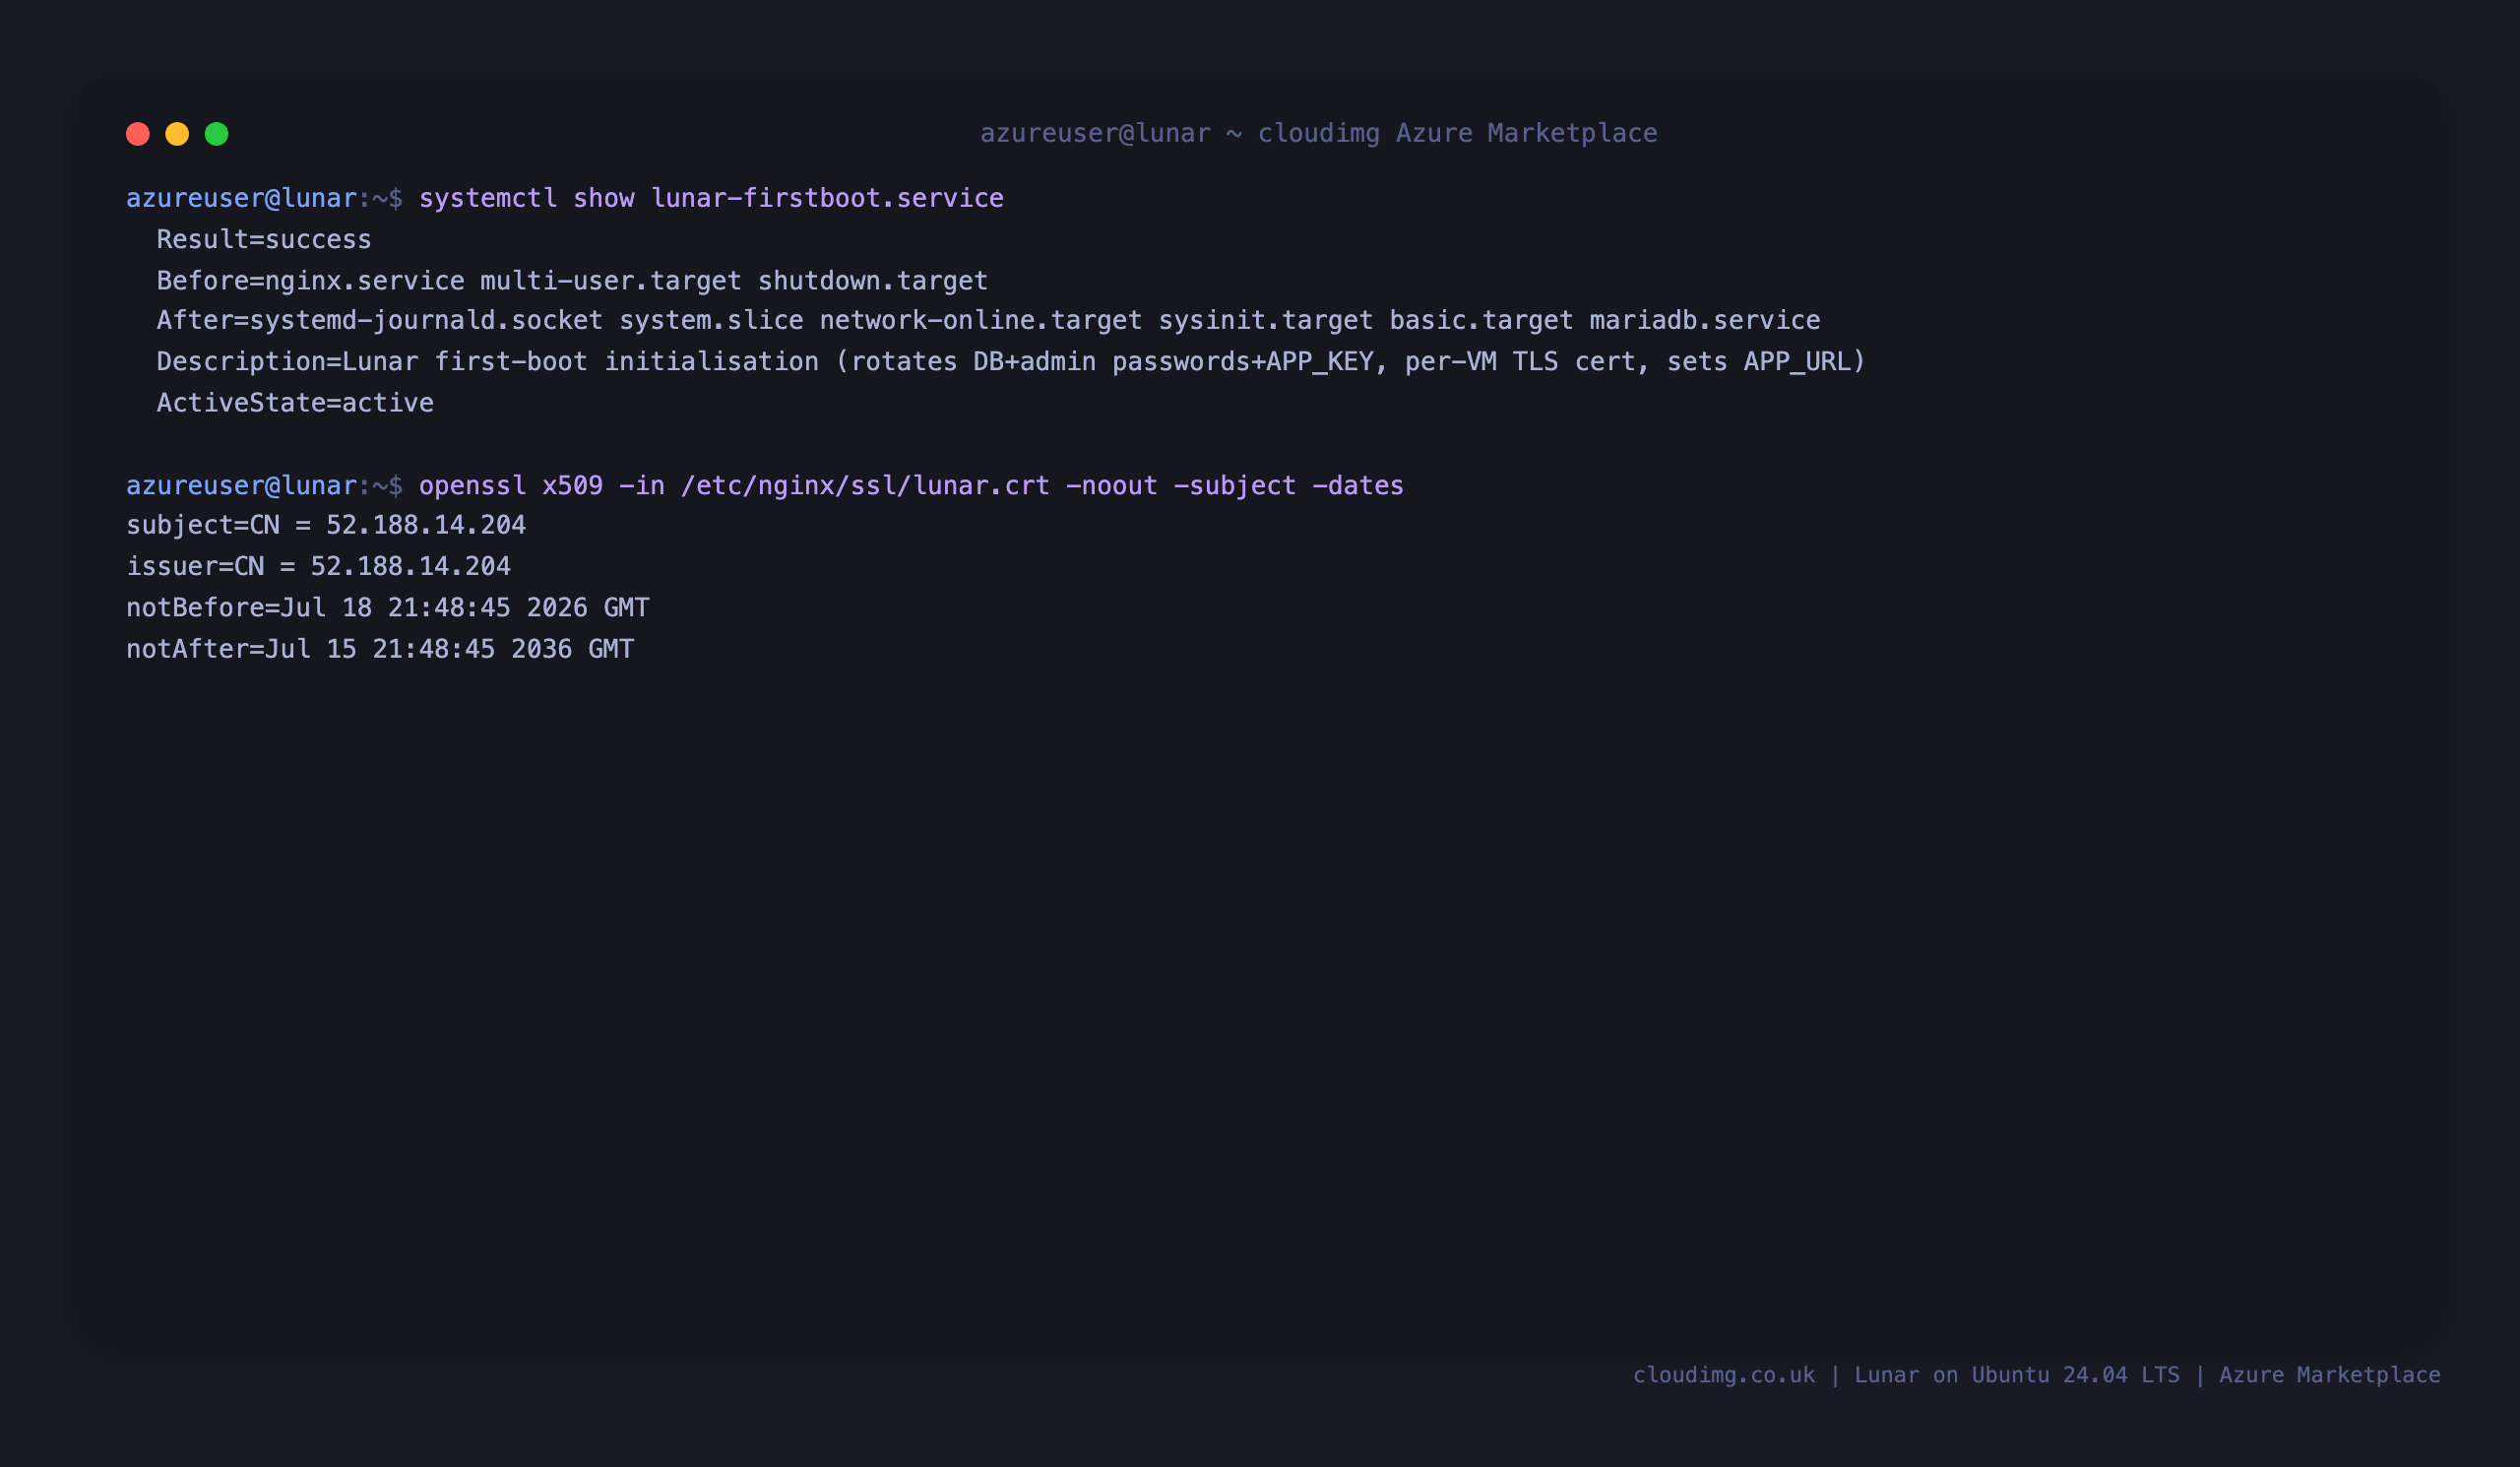The width and height of the screenshot is (2520, 1467).
Task: Click the terminal title 'azureuser@lunar ~ cloudimg Azure Marketplace'
Action: pos(1318,133)
